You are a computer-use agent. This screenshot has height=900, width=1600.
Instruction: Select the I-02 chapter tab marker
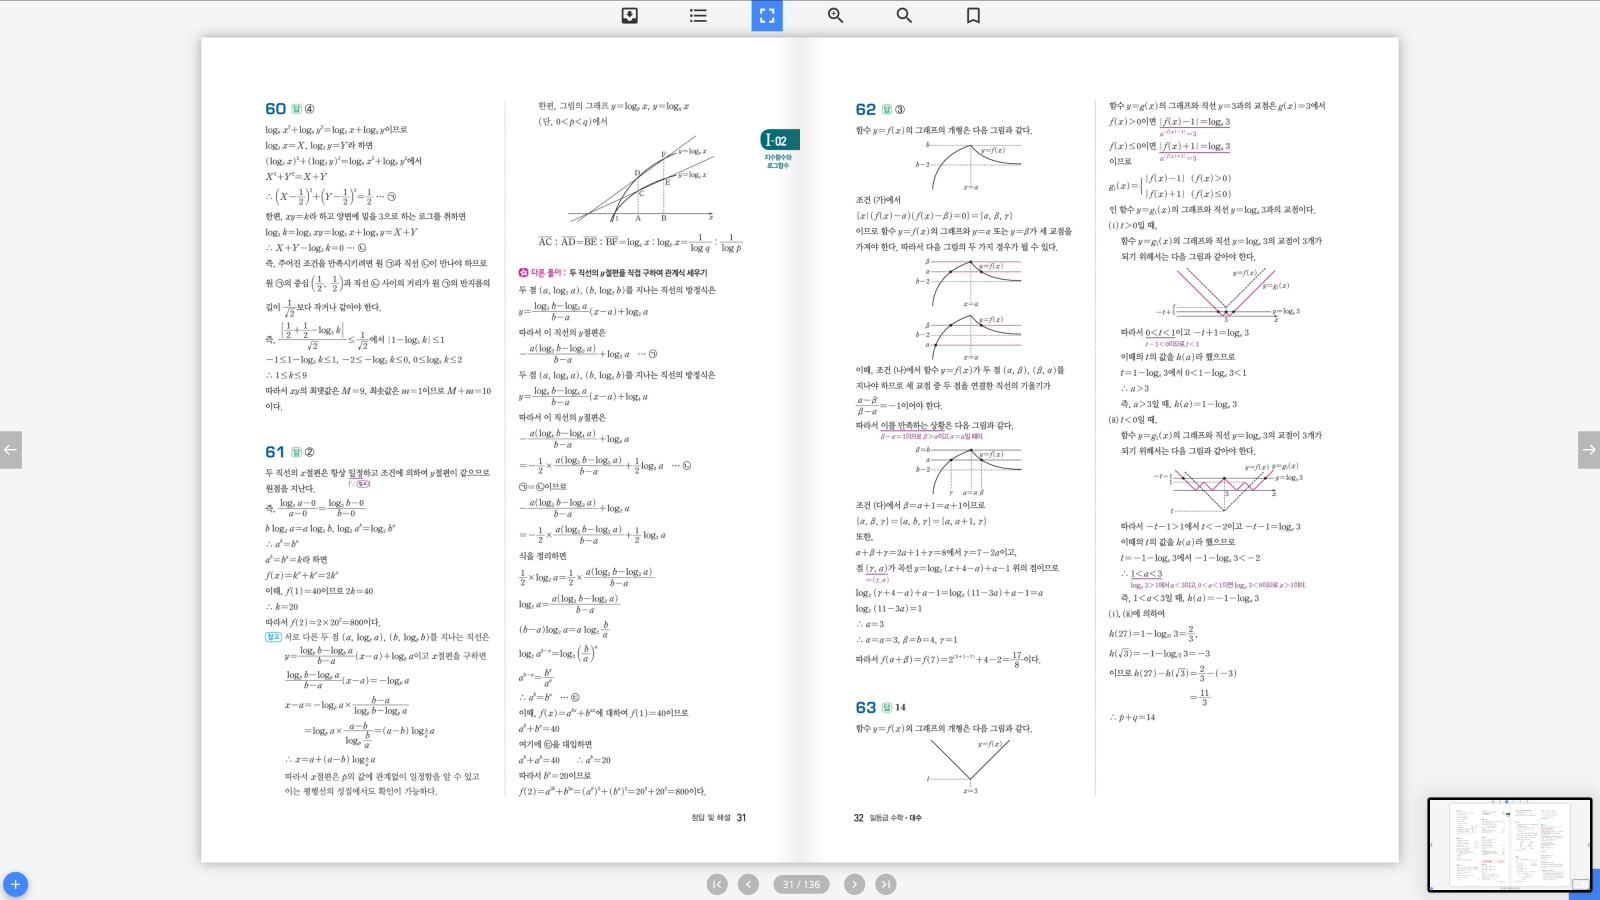[x=780, y=141]
